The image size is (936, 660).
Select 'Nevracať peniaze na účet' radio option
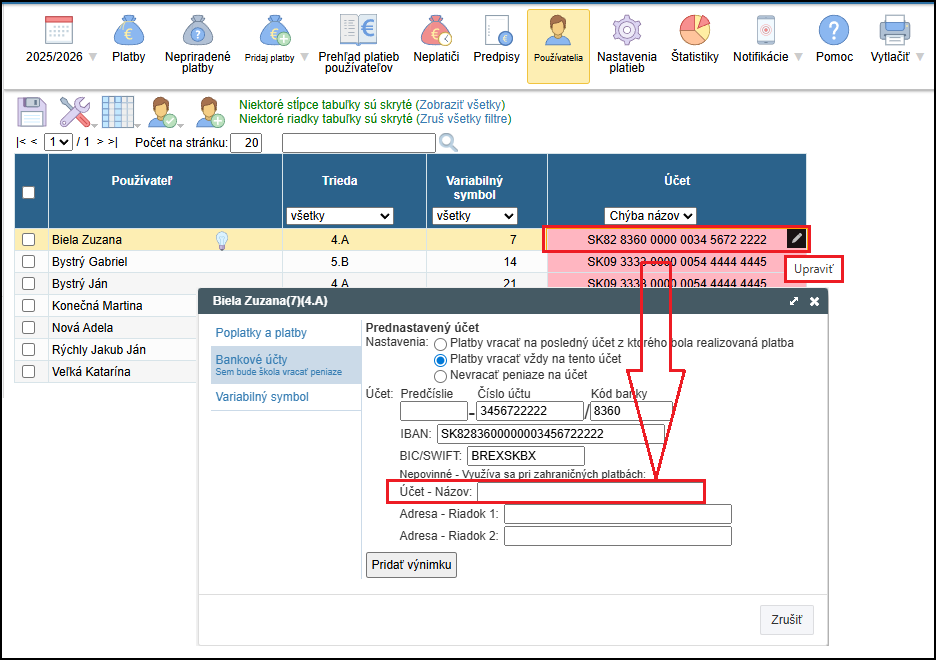point(440,376)
